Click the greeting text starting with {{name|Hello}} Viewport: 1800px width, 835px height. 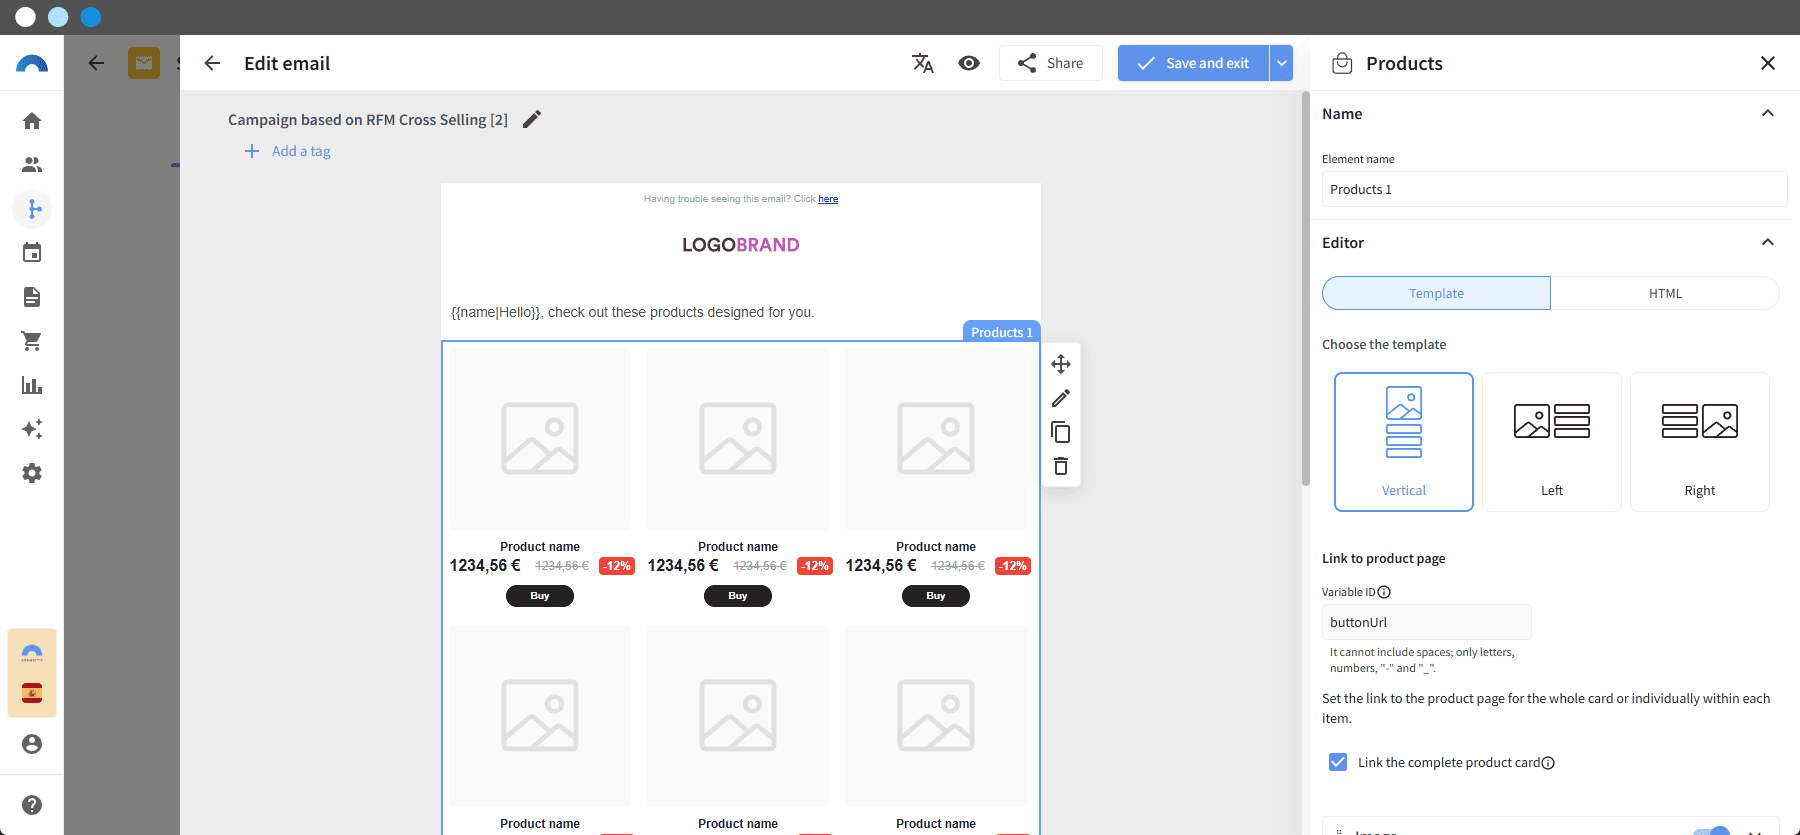point(633,312)
